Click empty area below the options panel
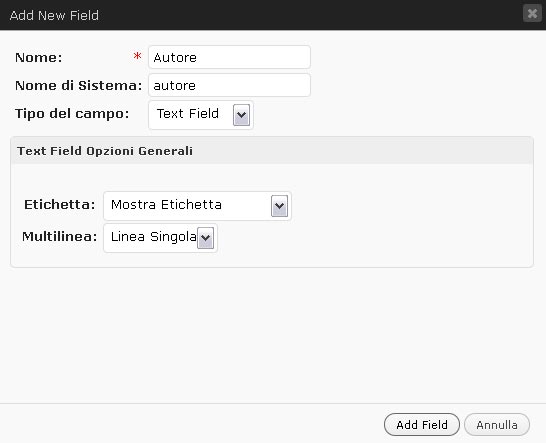The height and width of the screenshot is (443, 546). tap(272, 334)
